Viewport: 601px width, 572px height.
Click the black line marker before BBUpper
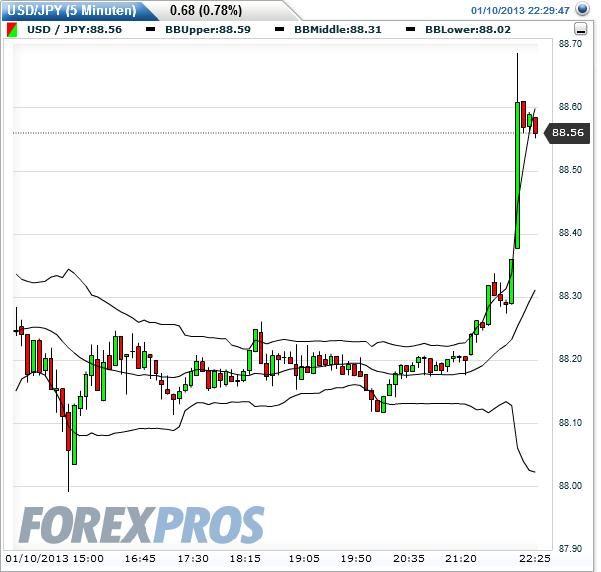(x=151, y=29)
